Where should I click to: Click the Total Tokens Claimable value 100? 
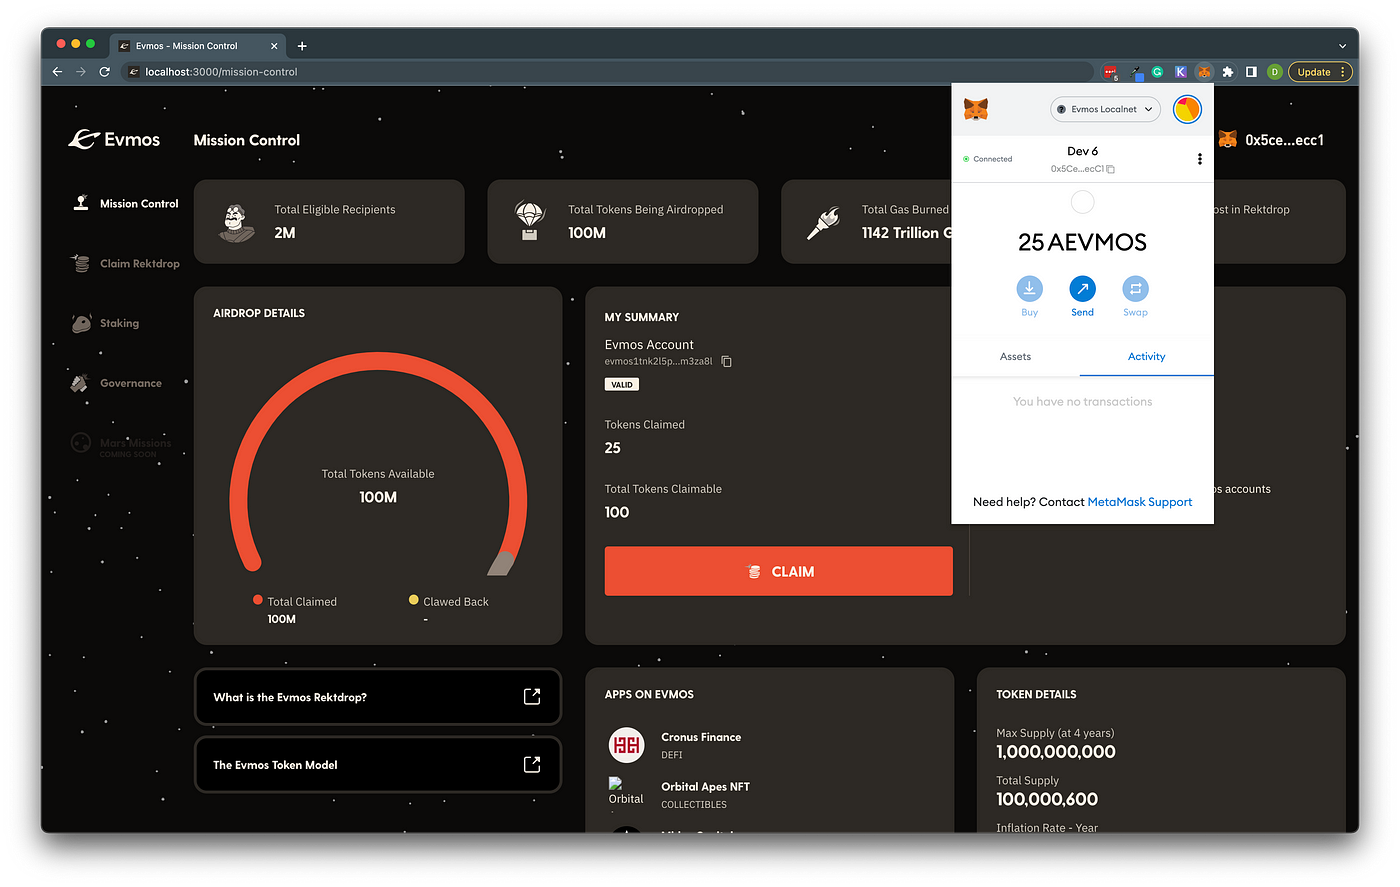[x=617, y=512]
